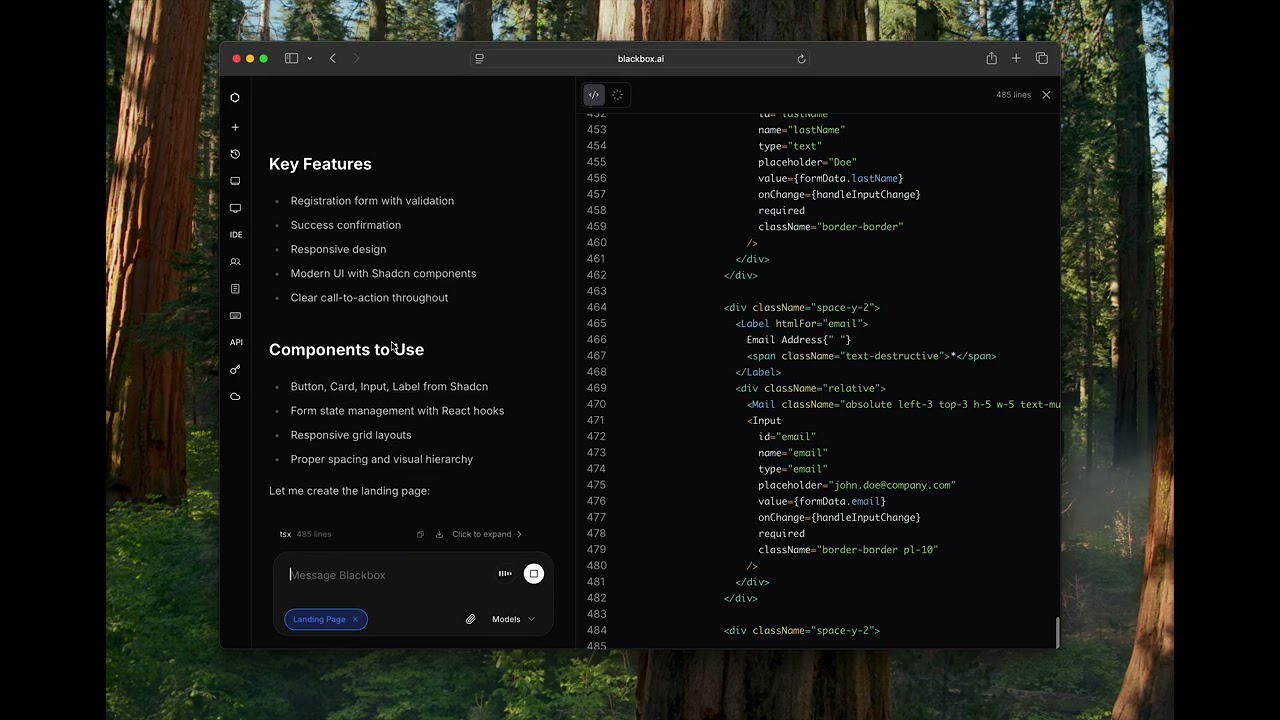Open the IDE sidebar item

tap(236, 235)
